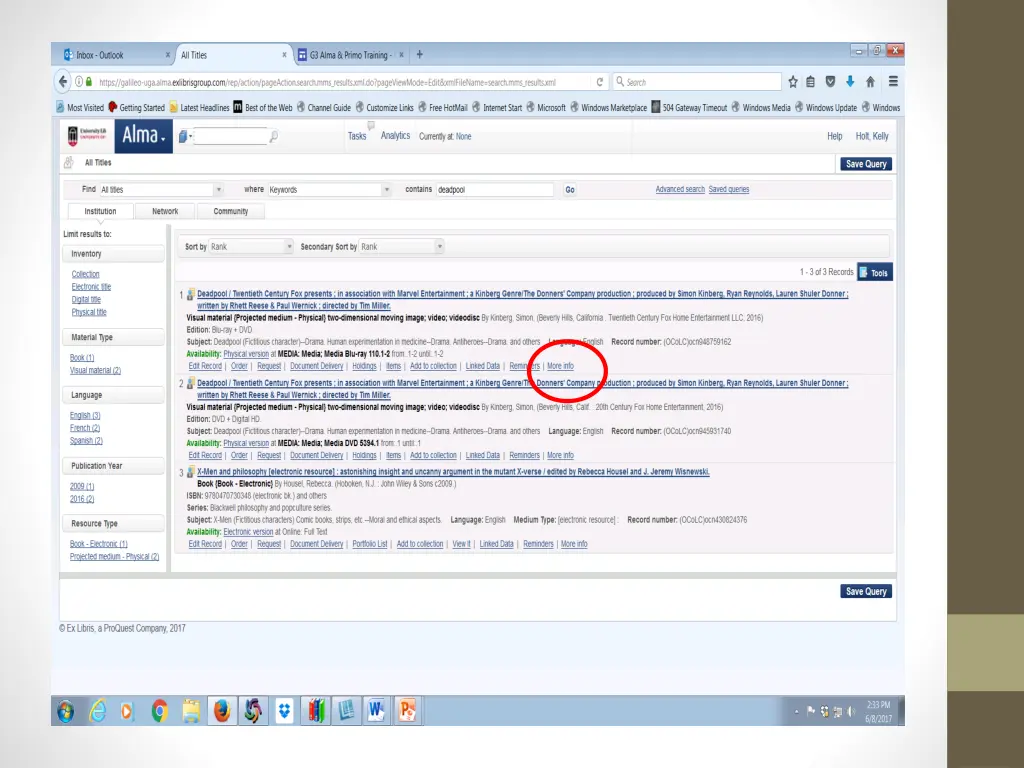
Task: Click the magnifier icon in Alma's persistent search box
Action: 274,136
